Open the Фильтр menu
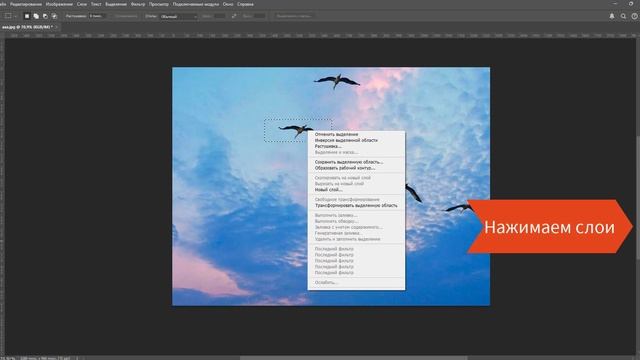This screenshot has width=640, height=360. pyautogui.click(x=138, y=4)
